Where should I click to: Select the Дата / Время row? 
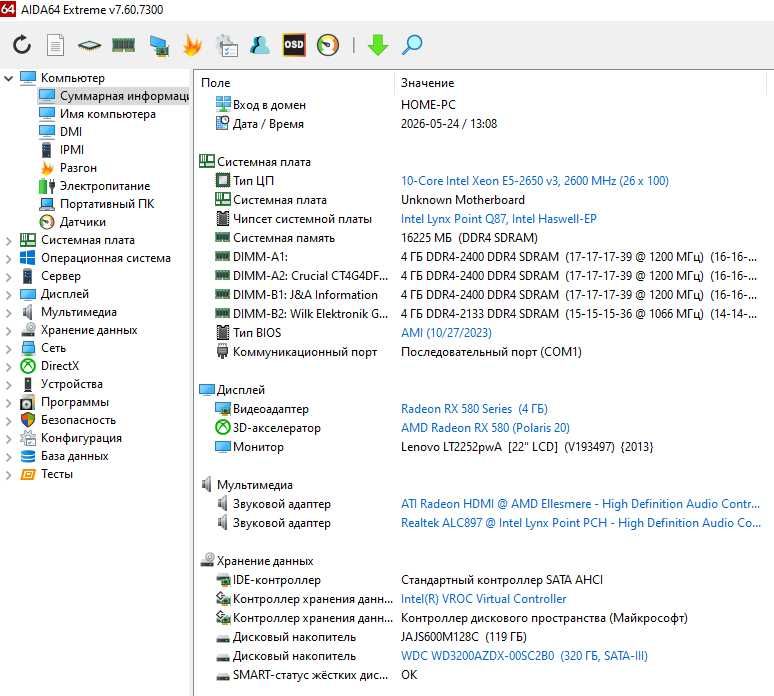[x=356, y=124]
